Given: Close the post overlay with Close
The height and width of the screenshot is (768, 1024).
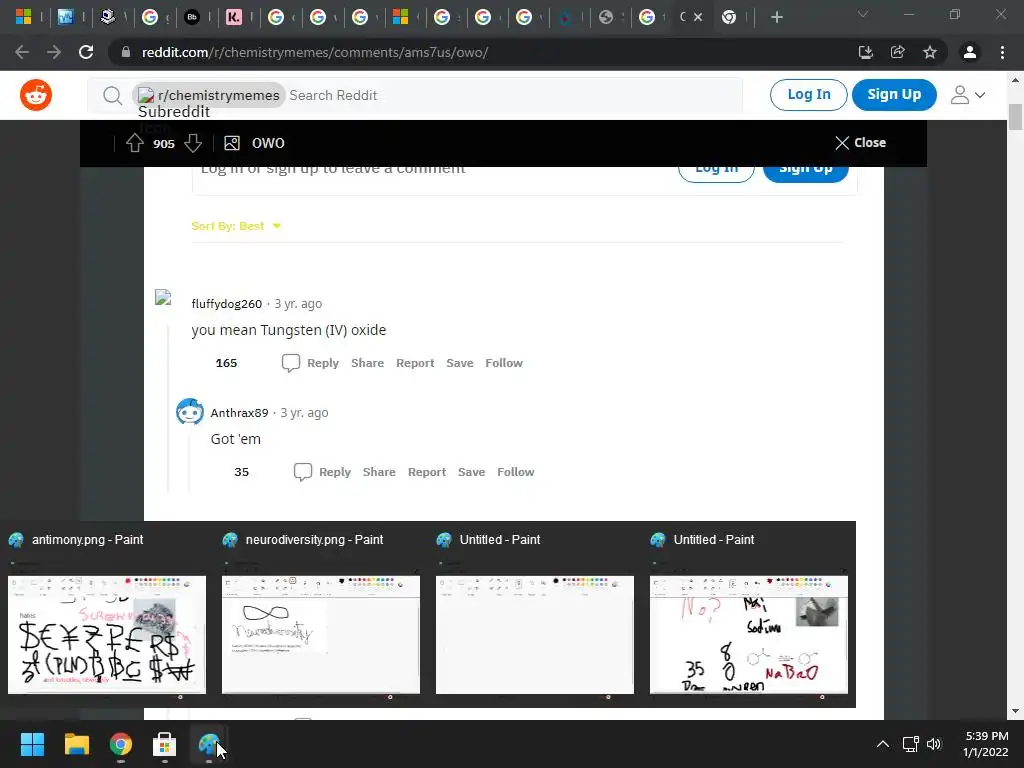Looking at the screenshot, I should click(x=860, y=142).
